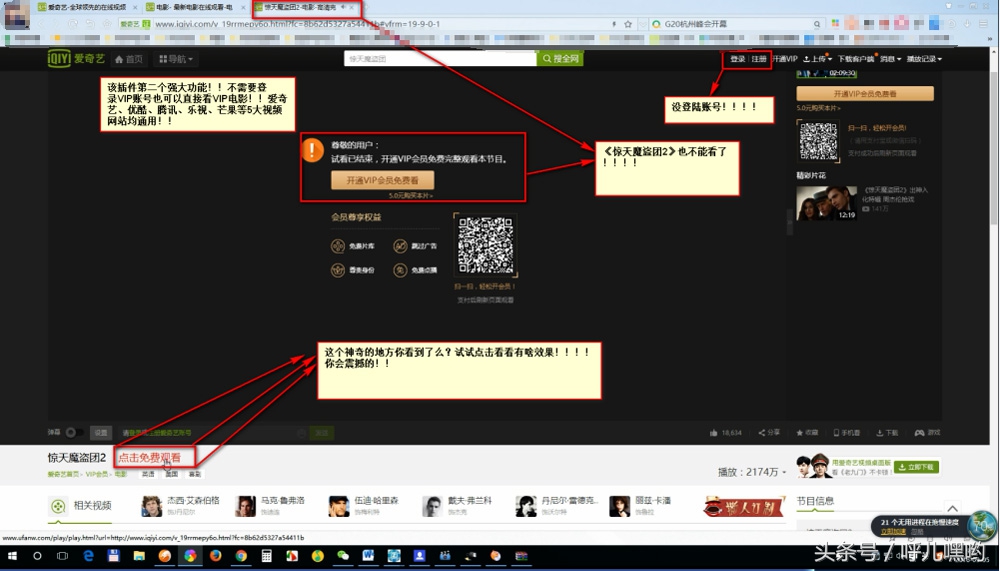Expand the 上传 upload dropdown
This screenshot has height=571, width=1000.
coord(817,59)
